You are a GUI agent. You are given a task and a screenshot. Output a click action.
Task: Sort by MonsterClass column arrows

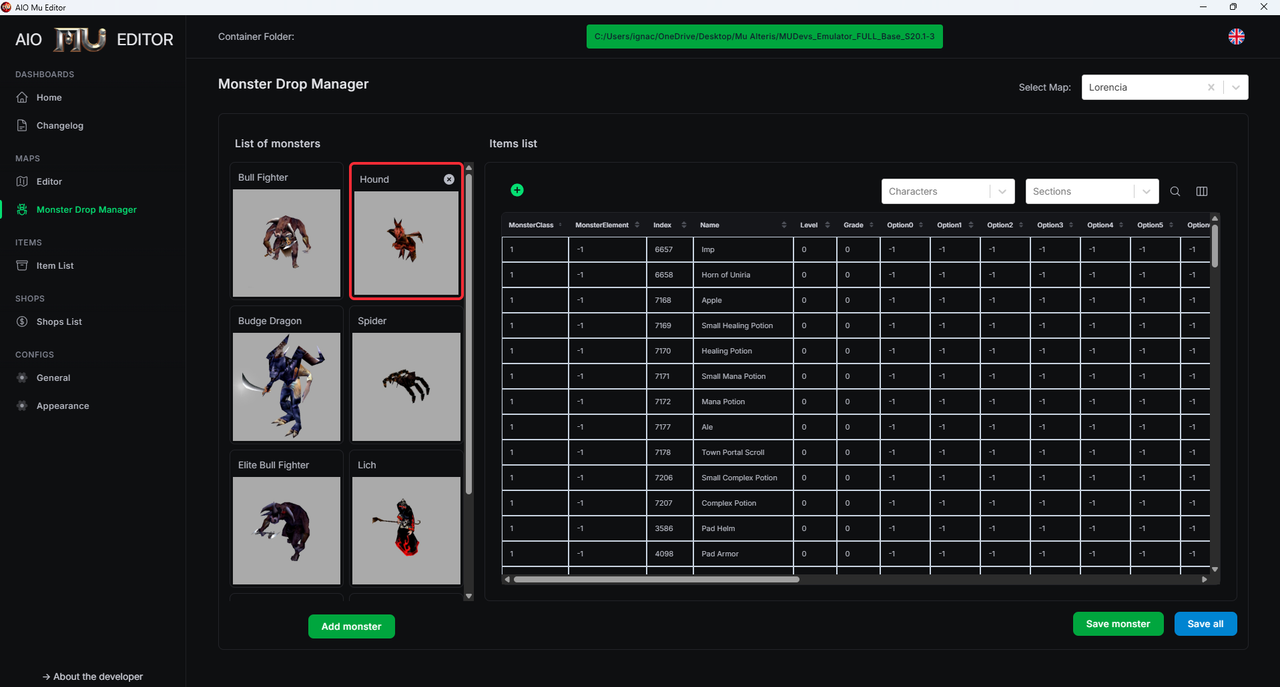click(x=560, y=225)
